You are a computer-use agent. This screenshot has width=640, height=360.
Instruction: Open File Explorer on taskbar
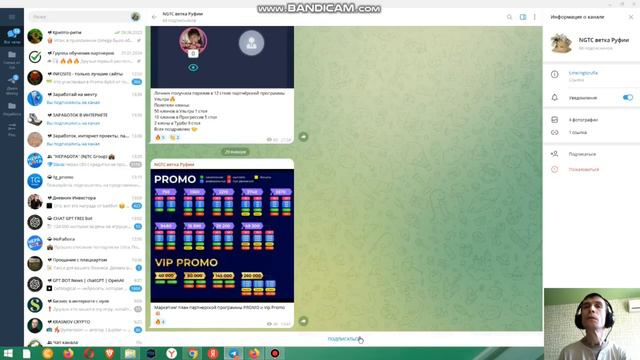coord(130,353)
